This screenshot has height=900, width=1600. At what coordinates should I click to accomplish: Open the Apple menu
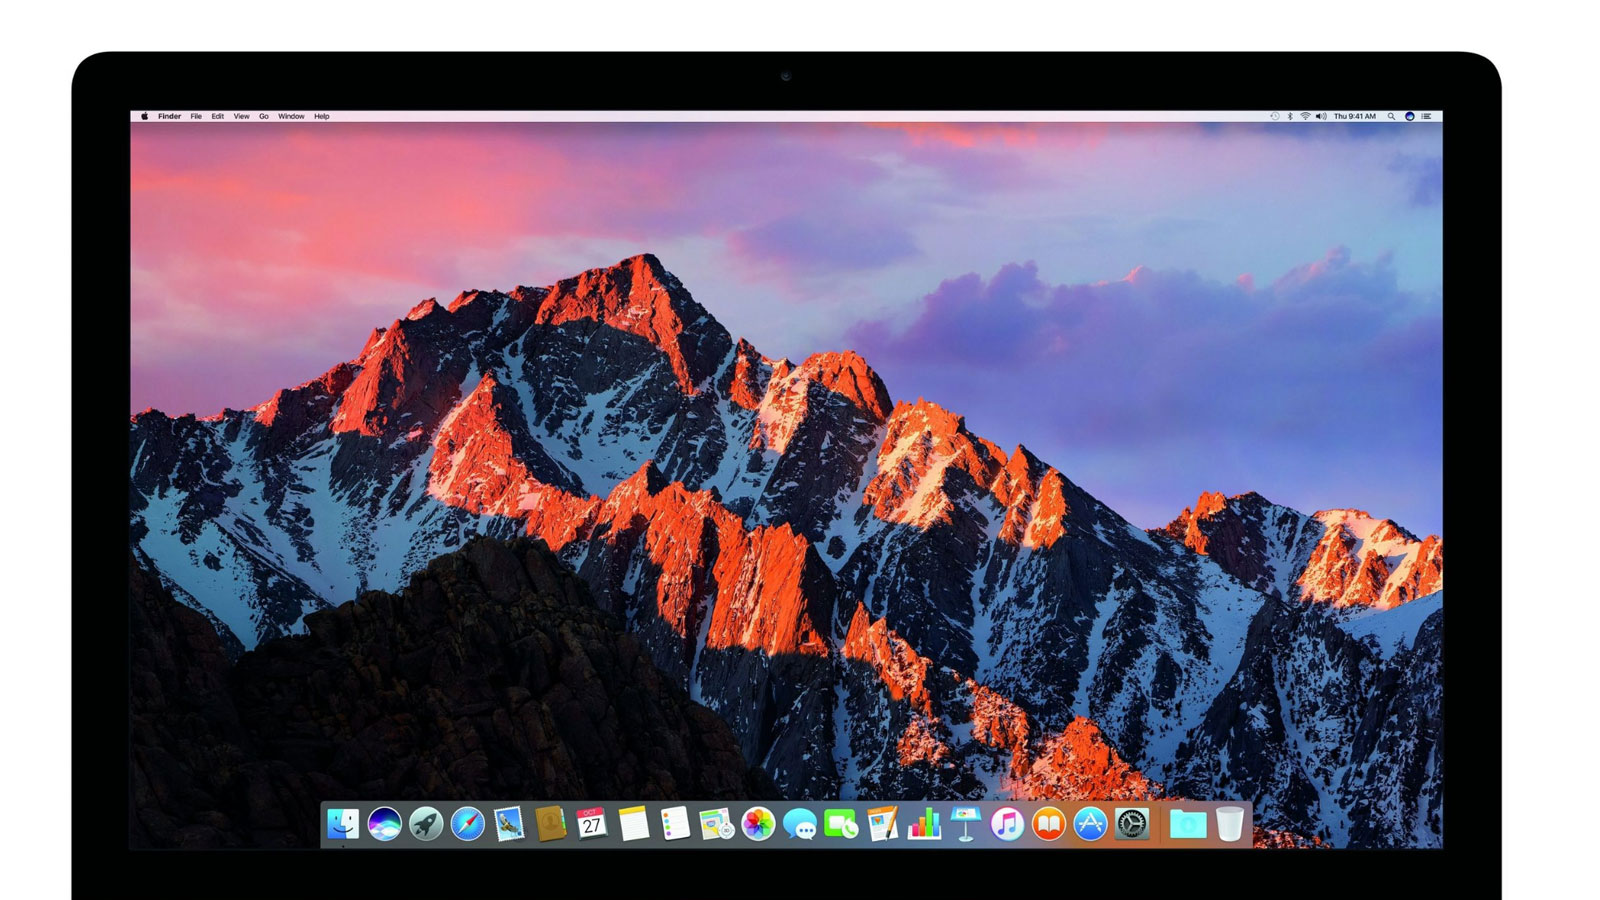click(144, 116)
